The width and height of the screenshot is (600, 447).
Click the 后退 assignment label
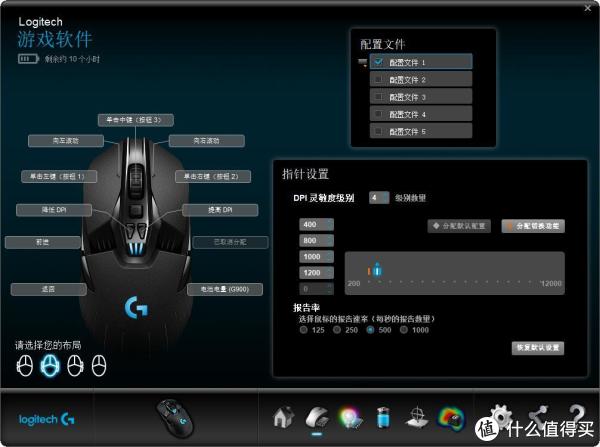pyautogui.click(x=49, y=289)
